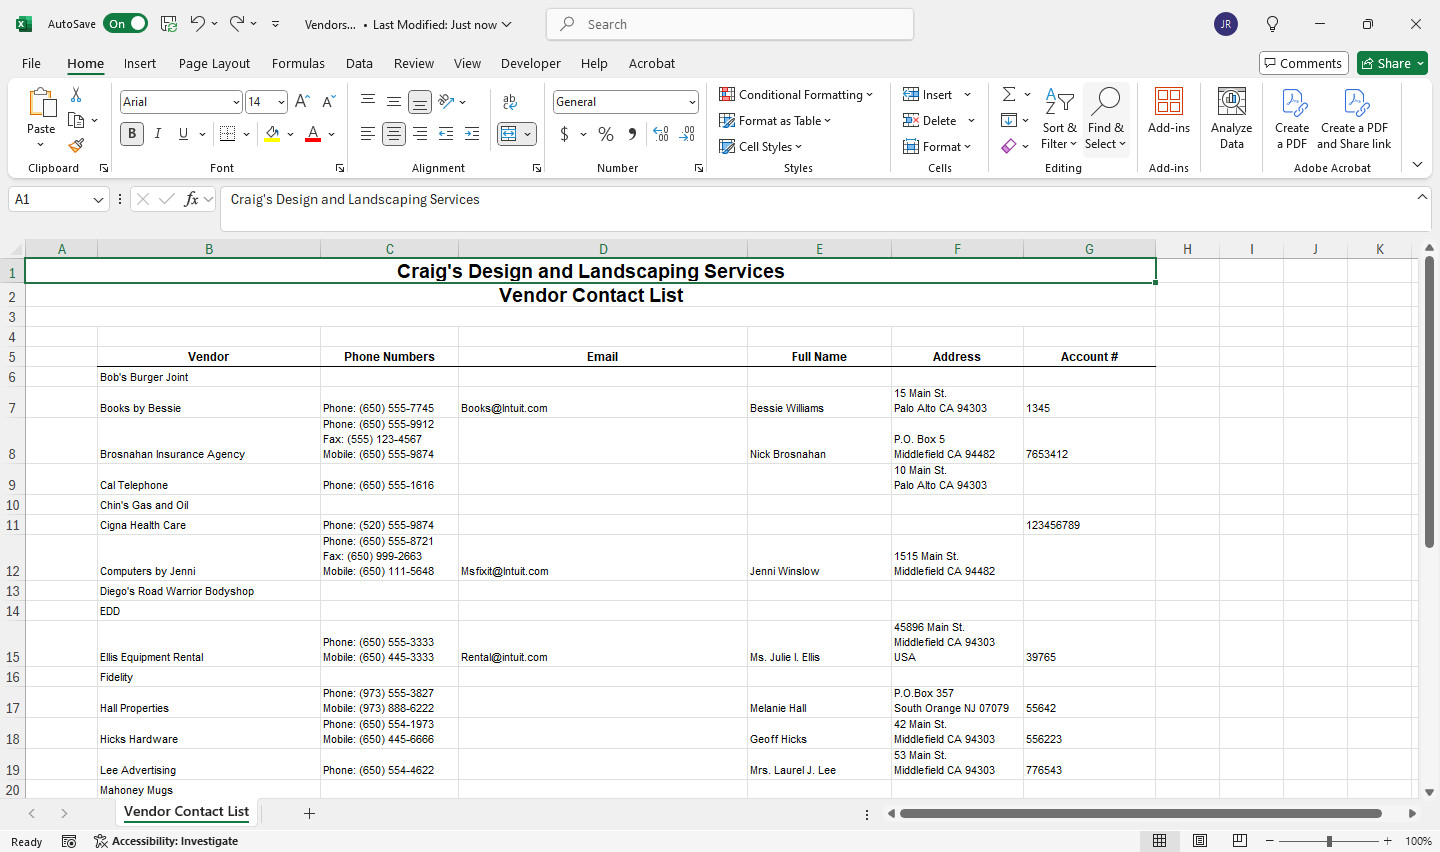This screenshot has width=1440, height=852.
Task: Click the lightbulb icon in title bar
Action: 1272,24
